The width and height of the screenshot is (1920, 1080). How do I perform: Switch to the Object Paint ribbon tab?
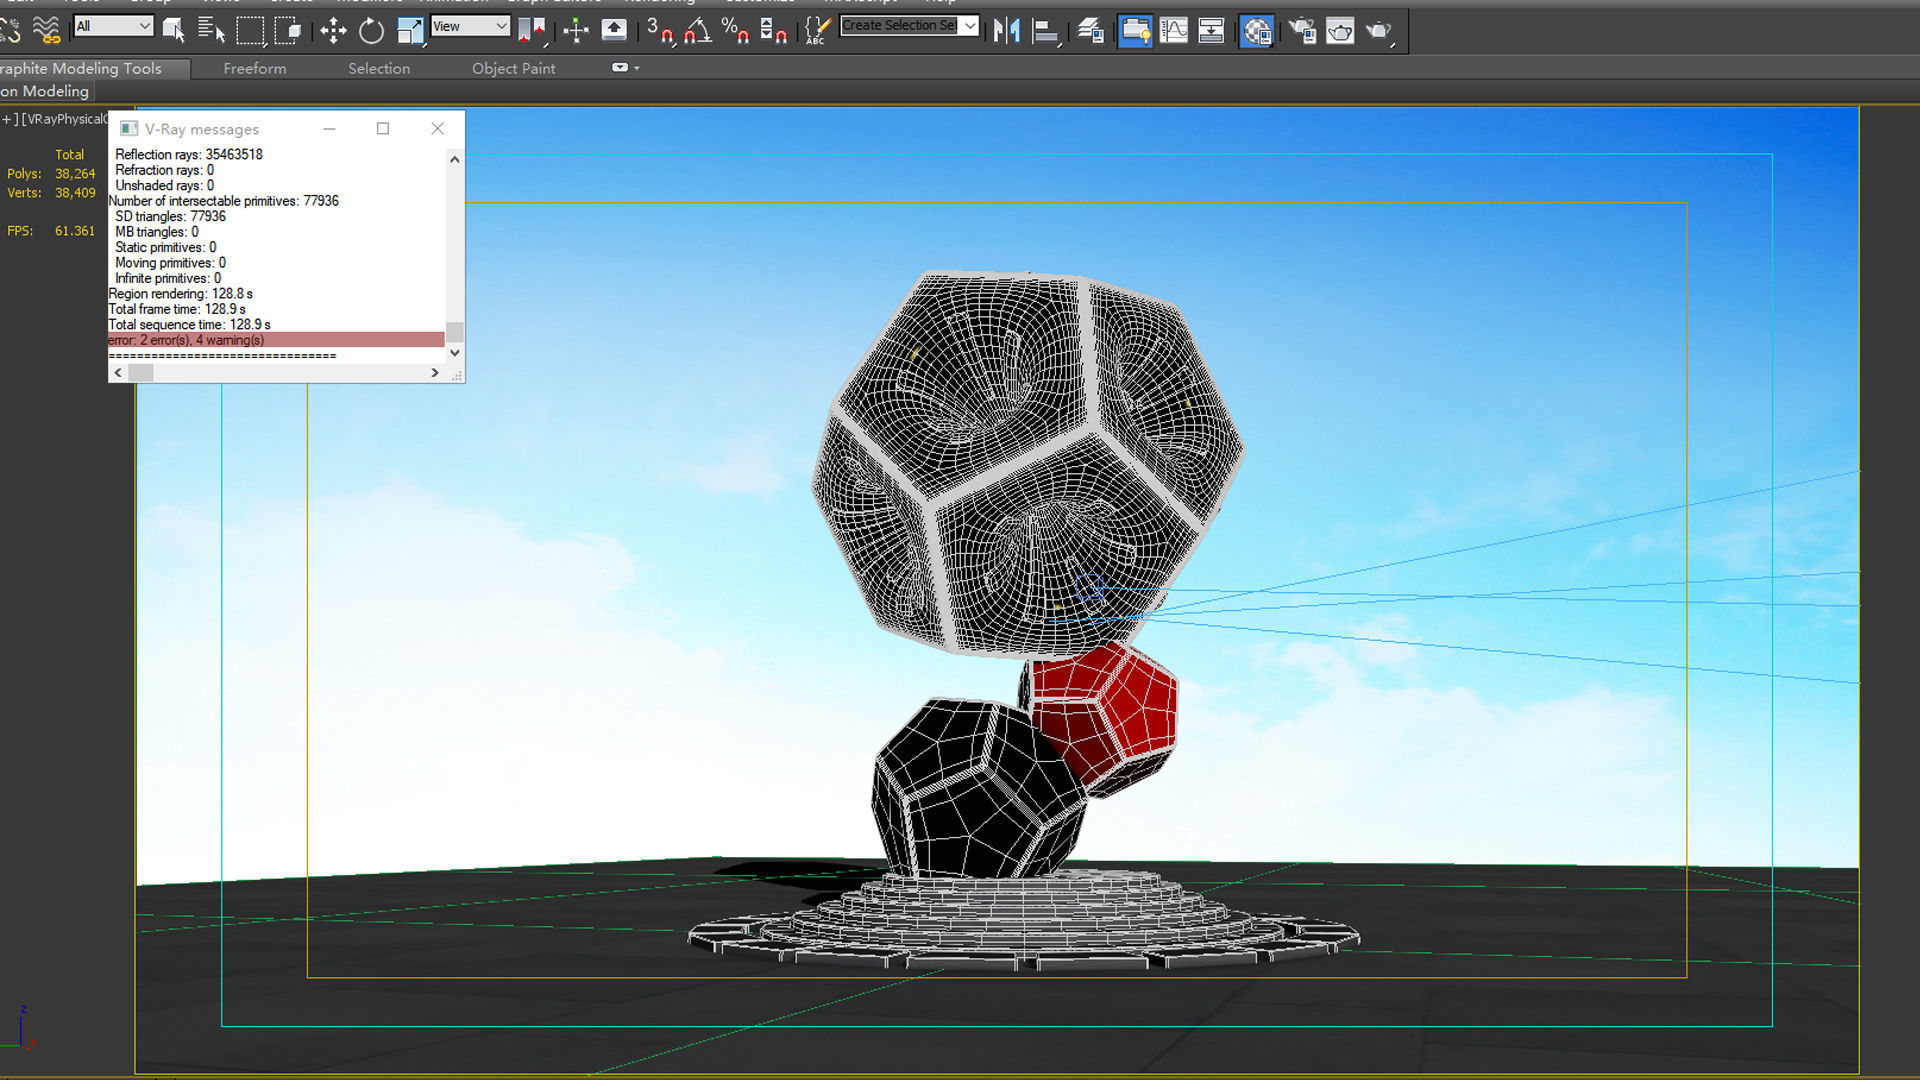(513, 68)
